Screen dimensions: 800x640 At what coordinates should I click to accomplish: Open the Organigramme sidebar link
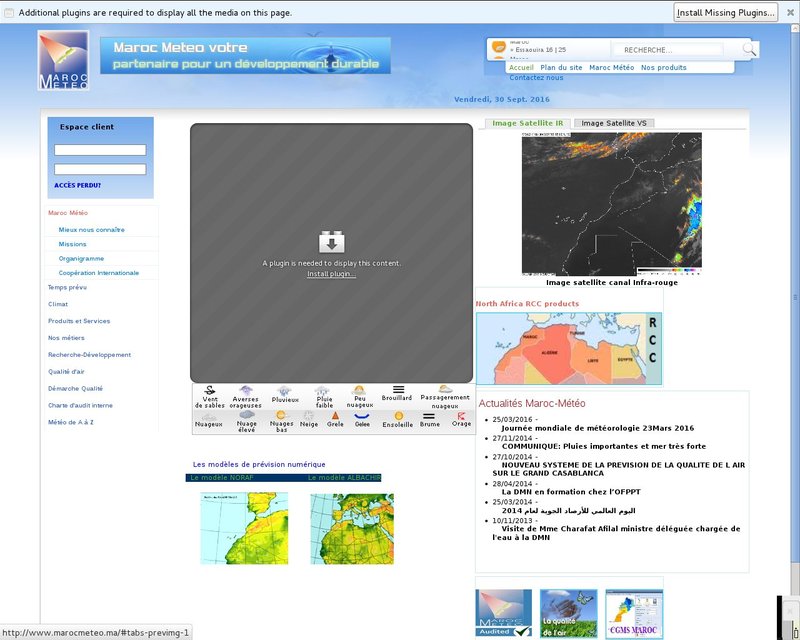pyautogui.click(x=81, y=258)
